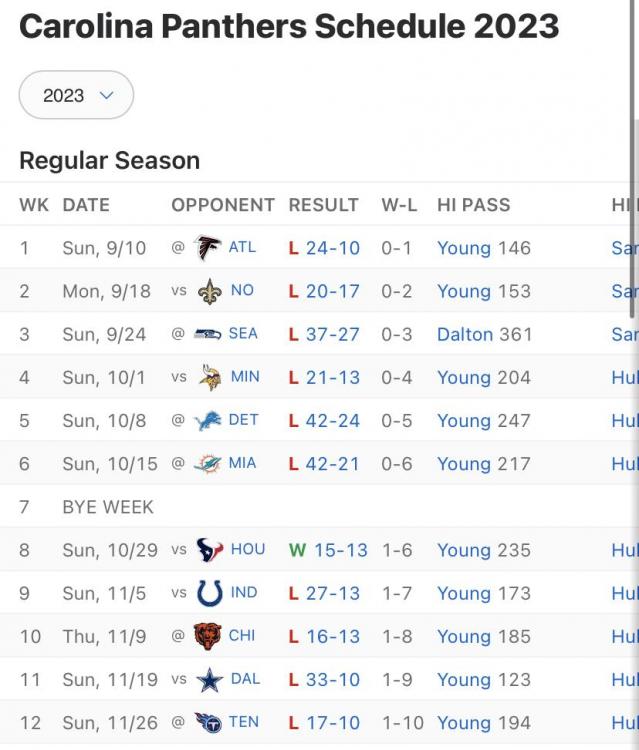Screen dimensions: 639x750
Task: Click Young in the week 12 row
Action: pos(464,723)
